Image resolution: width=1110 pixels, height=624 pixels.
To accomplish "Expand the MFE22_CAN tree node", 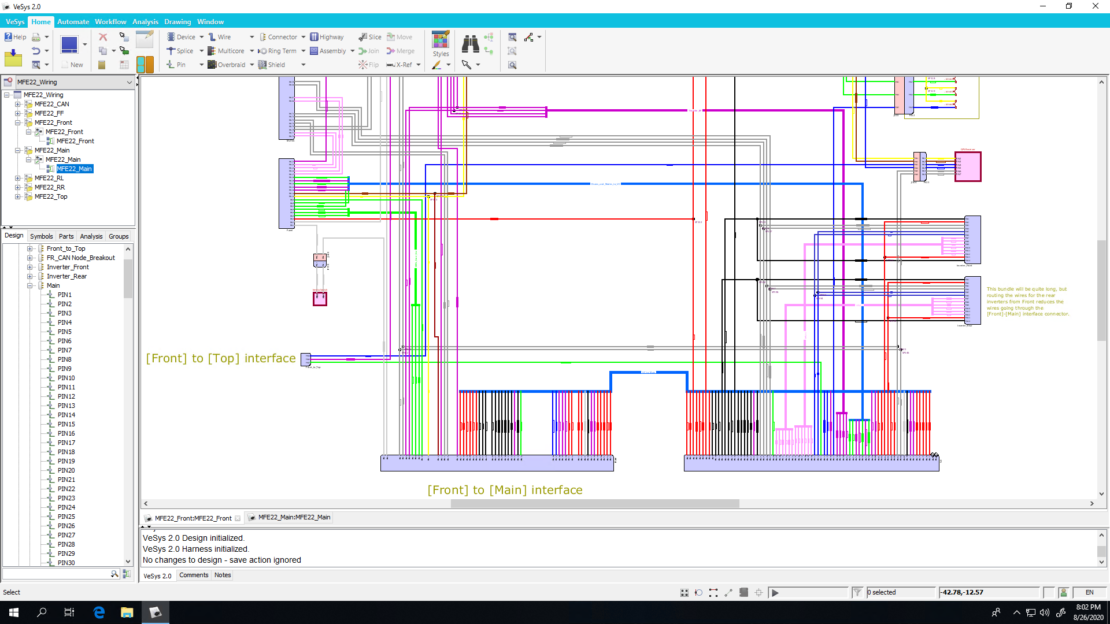I will click(x=18, y=104).
